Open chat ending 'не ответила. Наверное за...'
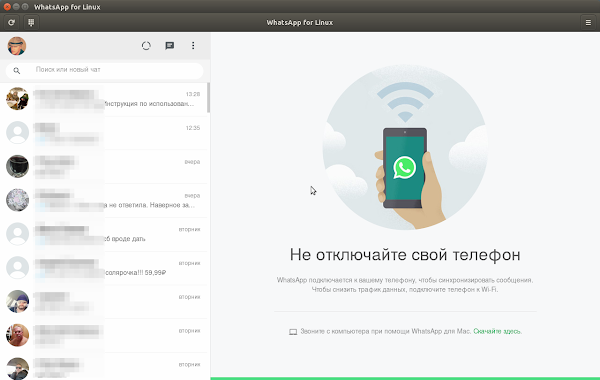This screenshot has height=380, width=600. [104, 201]
